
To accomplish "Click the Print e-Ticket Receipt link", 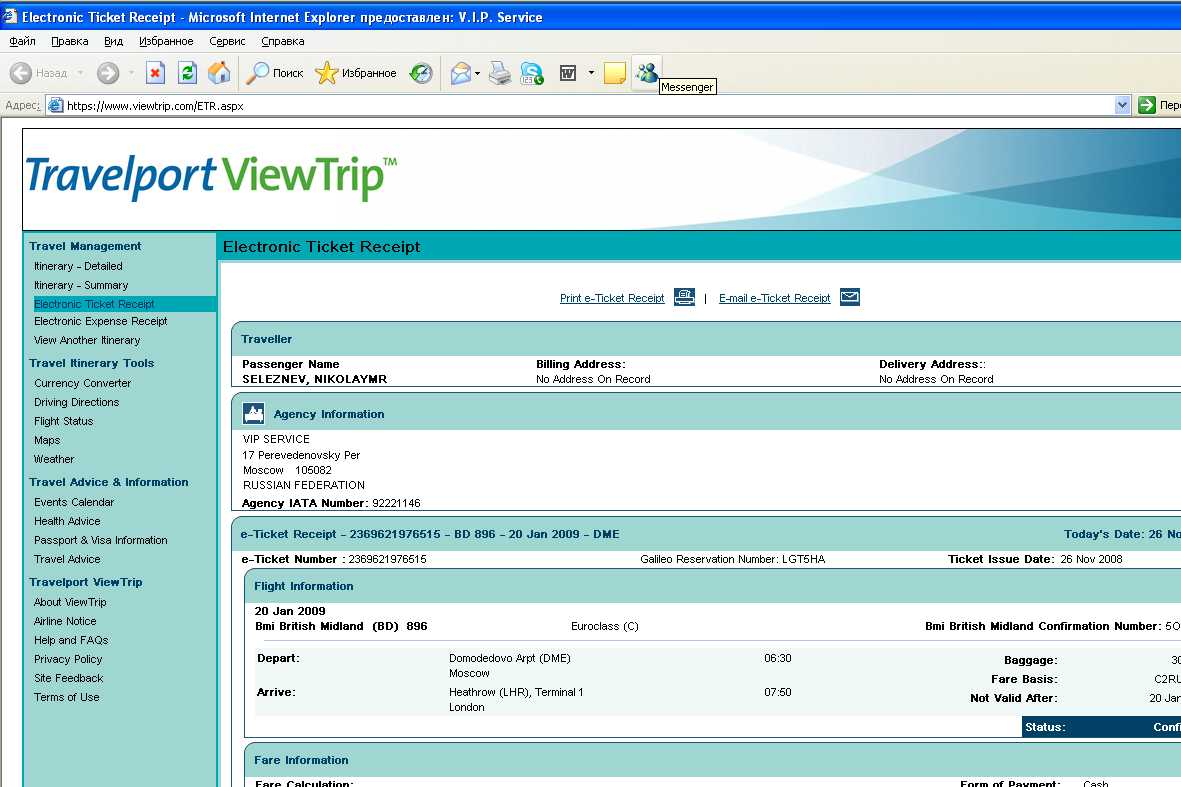I will click(x=612, y=298).
